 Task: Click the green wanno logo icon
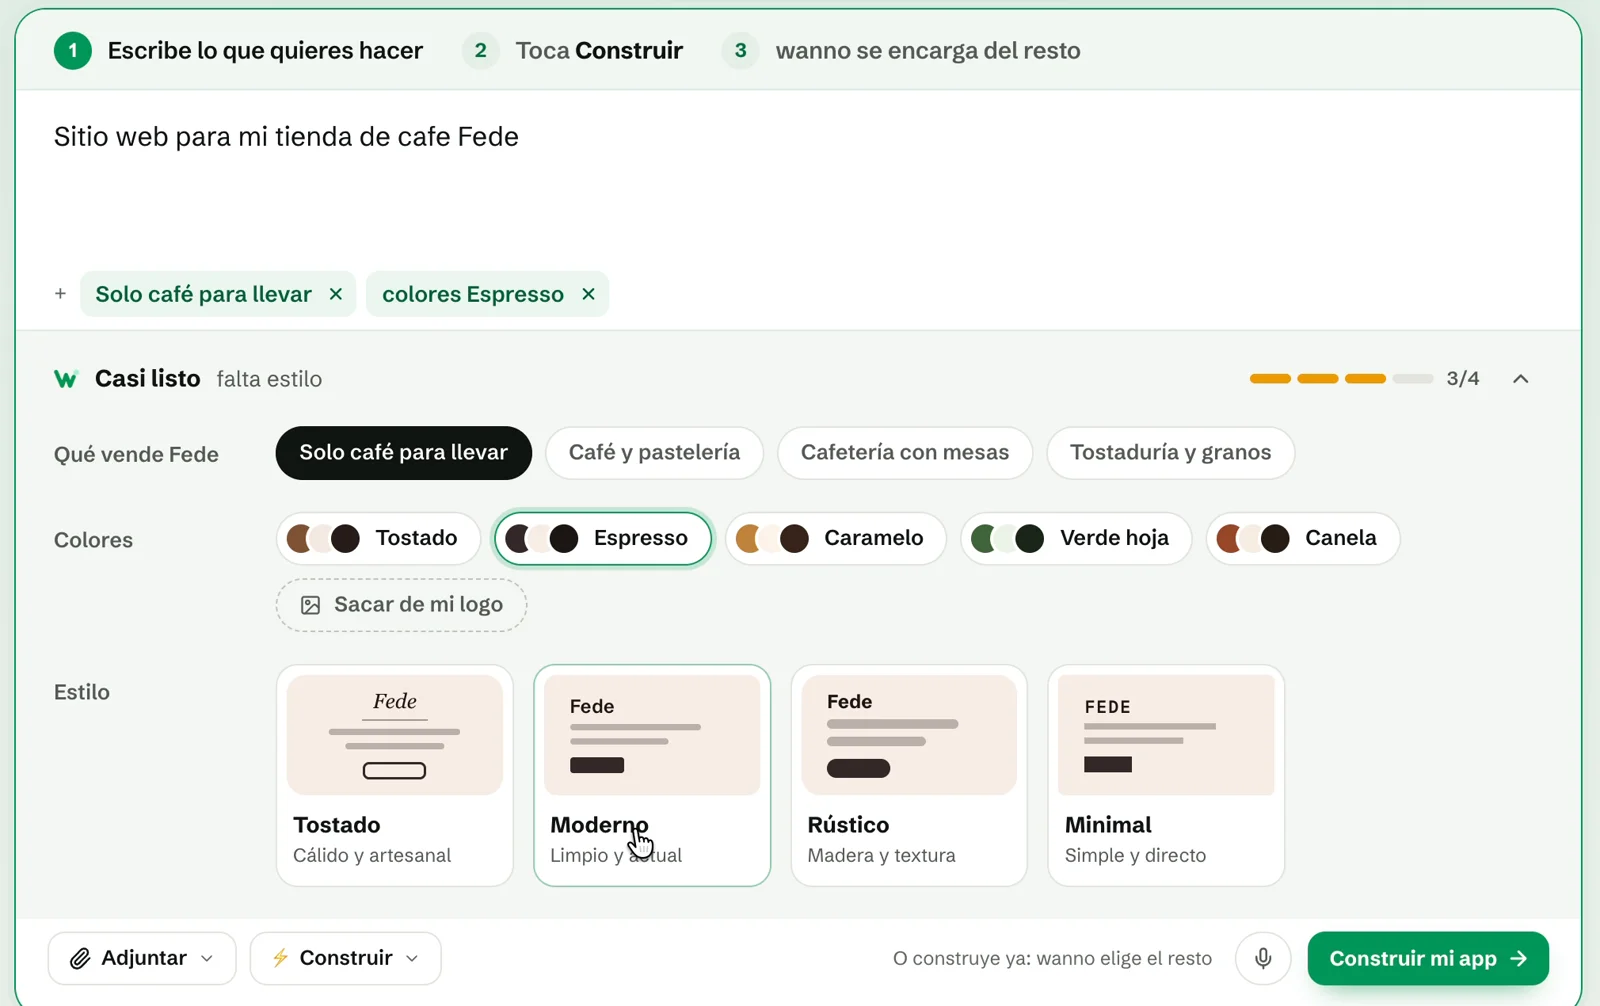66,379
